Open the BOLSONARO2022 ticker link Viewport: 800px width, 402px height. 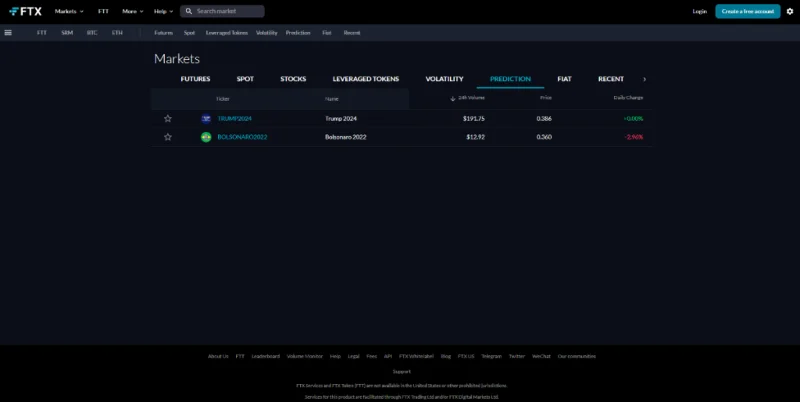[x=242, y=137]
